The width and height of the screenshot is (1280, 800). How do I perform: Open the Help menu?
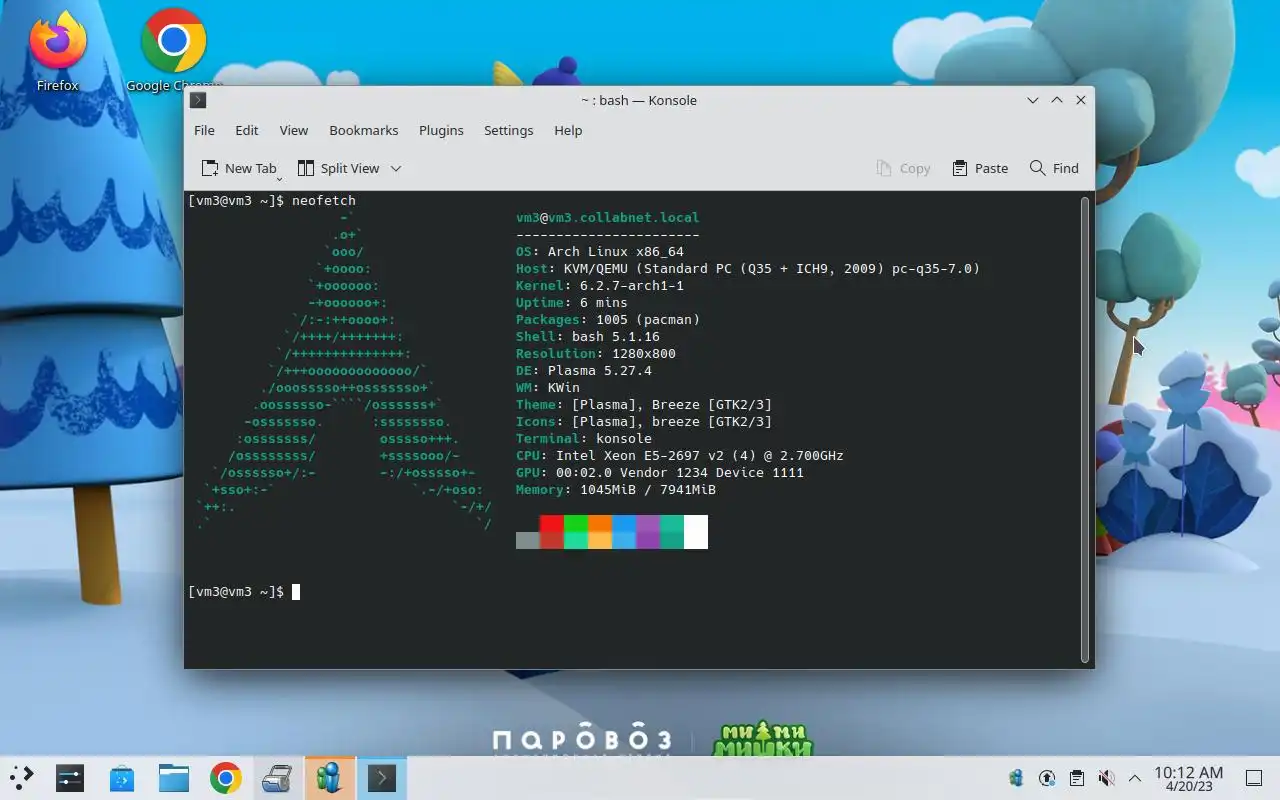pos(568,130)
